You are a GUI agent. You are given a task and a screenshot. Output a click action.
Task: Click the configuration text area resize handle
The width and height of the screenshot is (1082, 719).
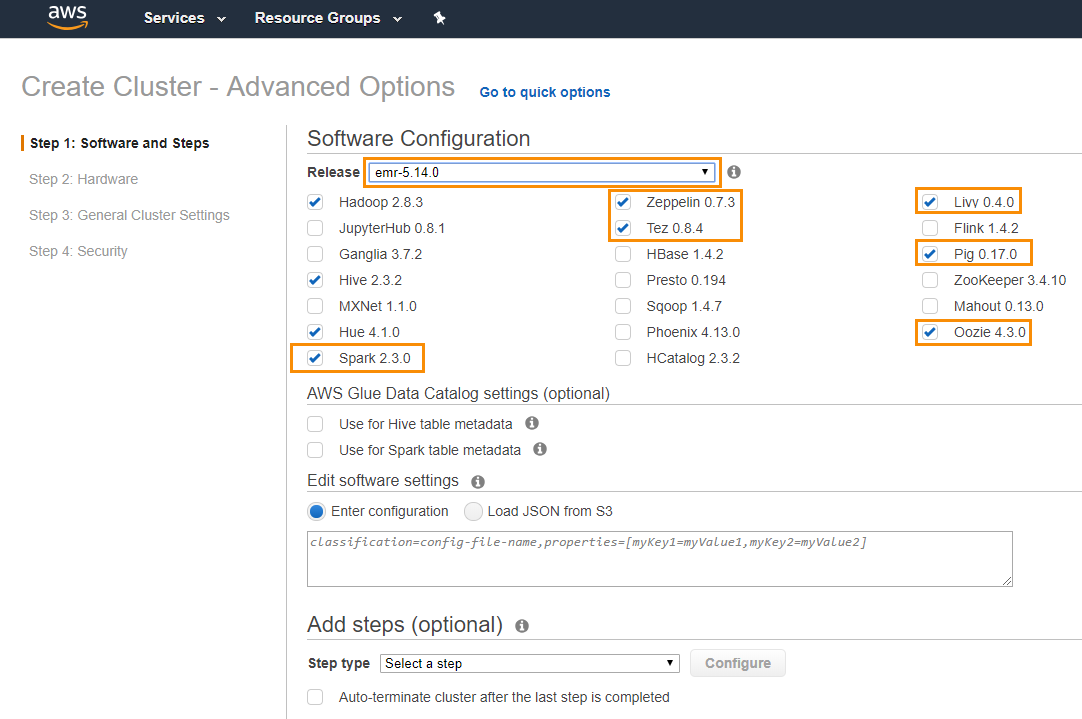click(x=1007, y=581)
